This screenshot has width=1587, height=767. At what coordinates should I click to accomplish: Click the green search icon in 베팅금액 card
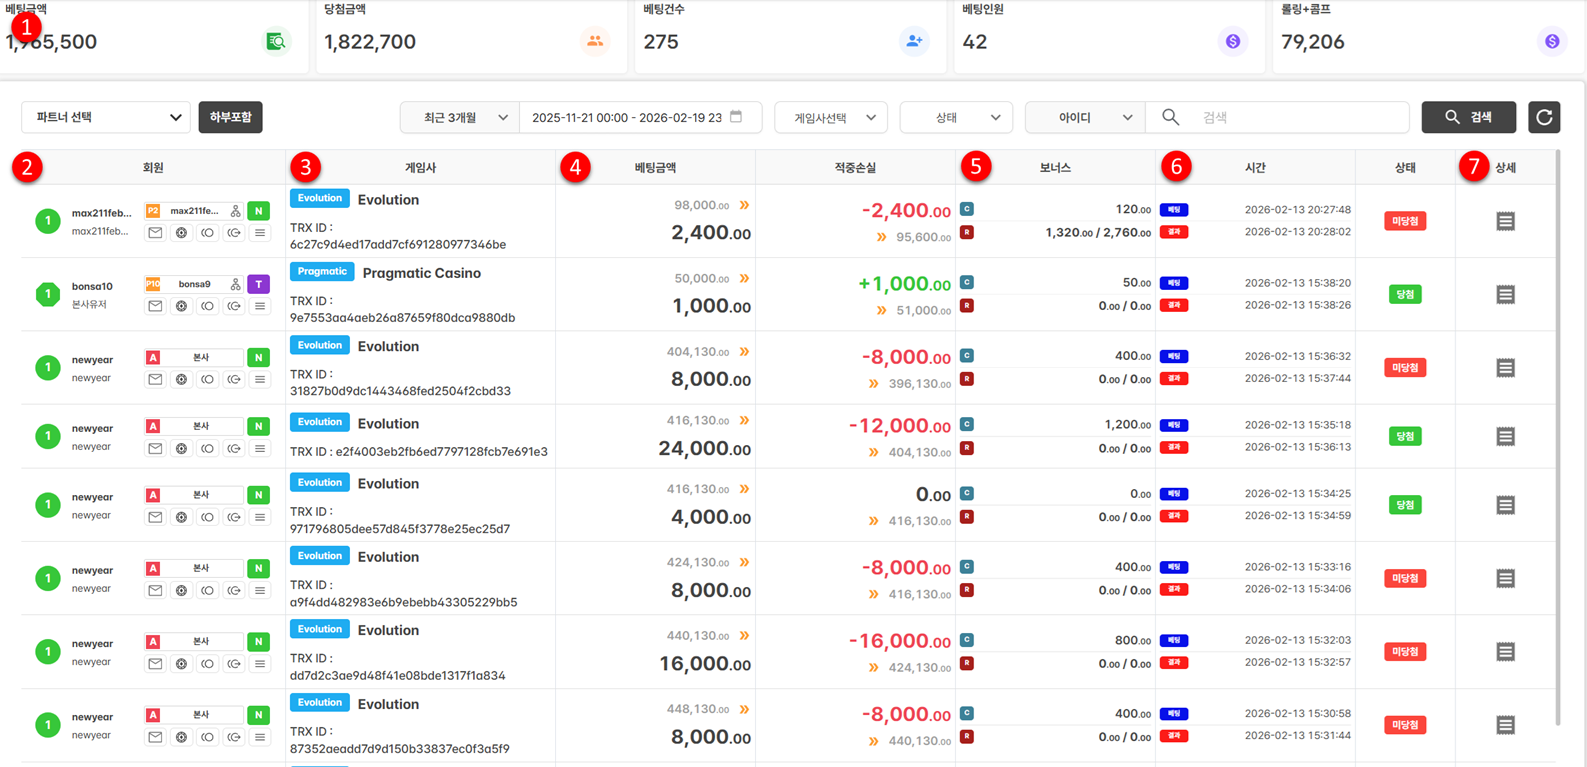click(275, 42)
